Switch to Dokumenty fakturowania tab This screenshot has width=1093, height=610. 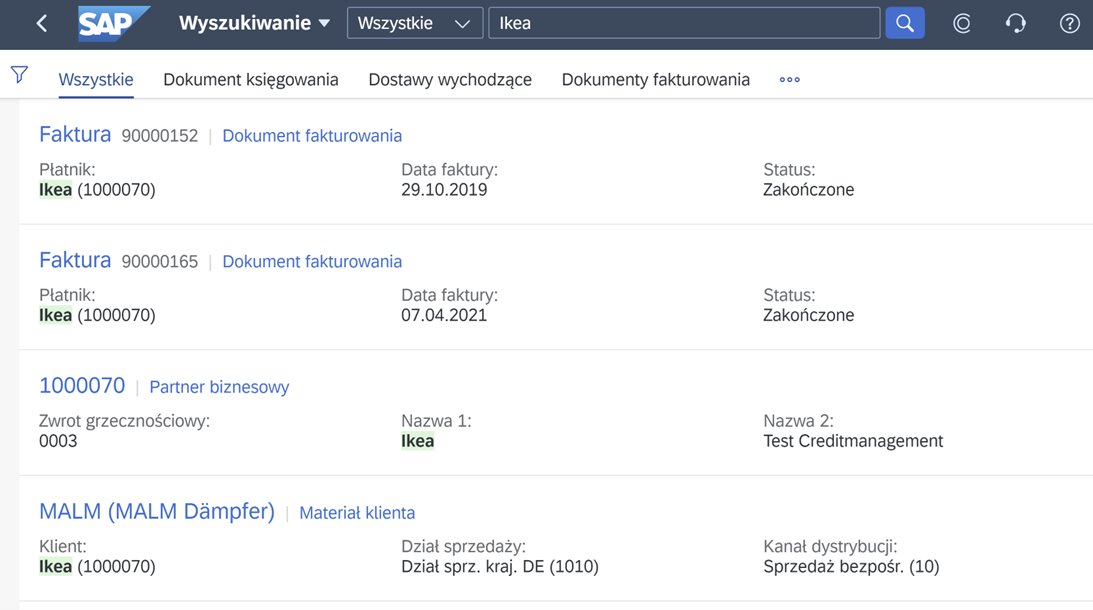pyautogui.click(x=656, y=79)
